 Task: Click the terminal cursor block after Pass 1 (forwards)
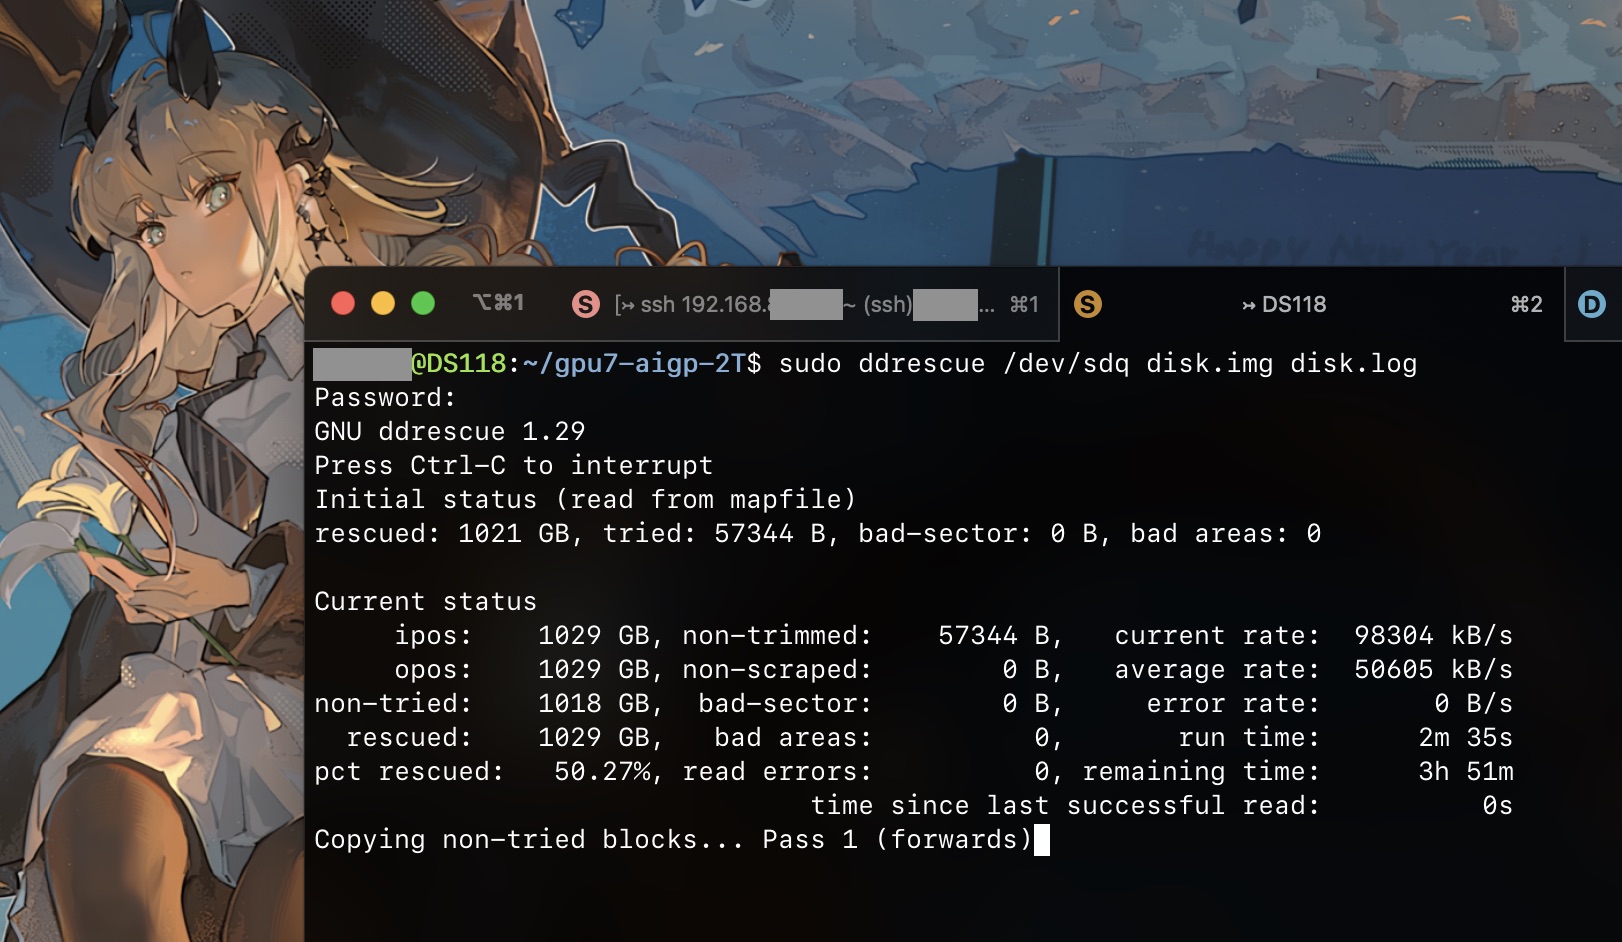[x=1042, y=840]
